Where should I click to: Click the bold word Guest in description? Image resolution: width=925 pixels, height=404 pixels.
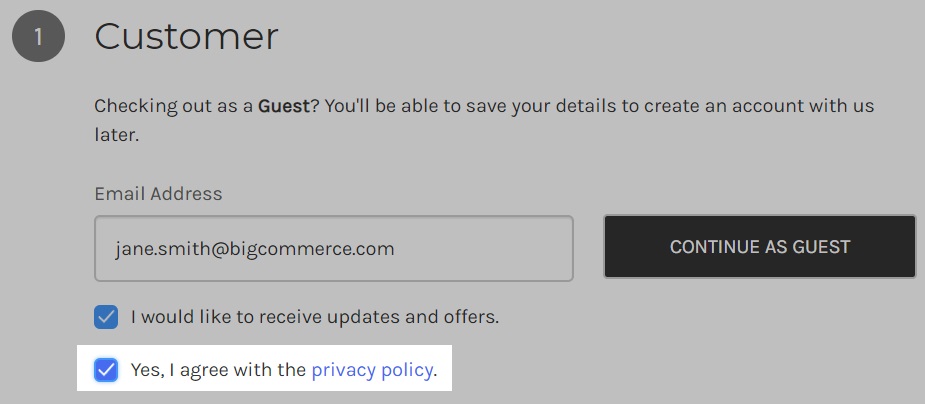click(x=284, y=106)
